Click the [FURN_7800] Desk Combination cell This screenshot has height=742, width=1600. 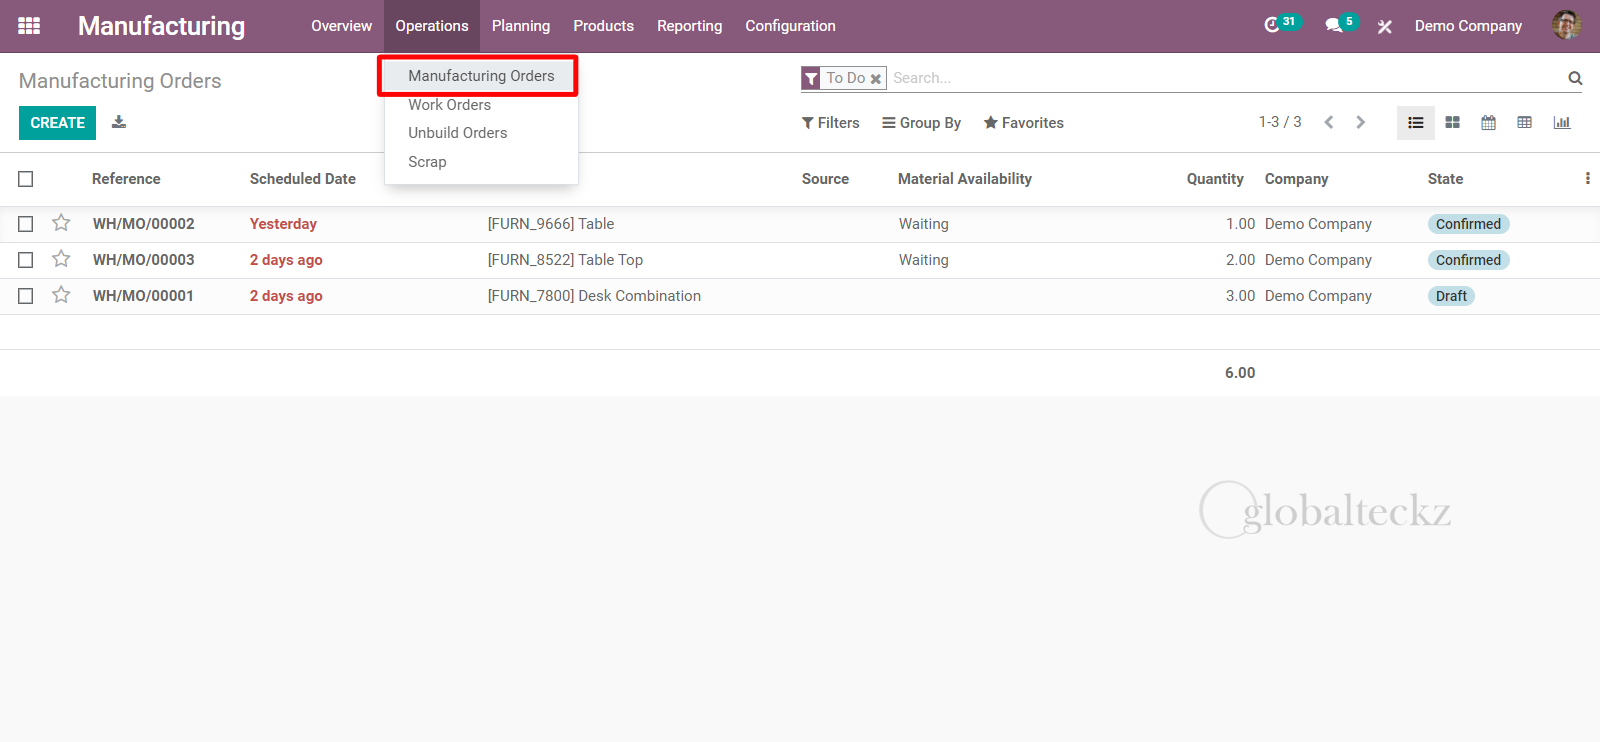coord(594,296)
